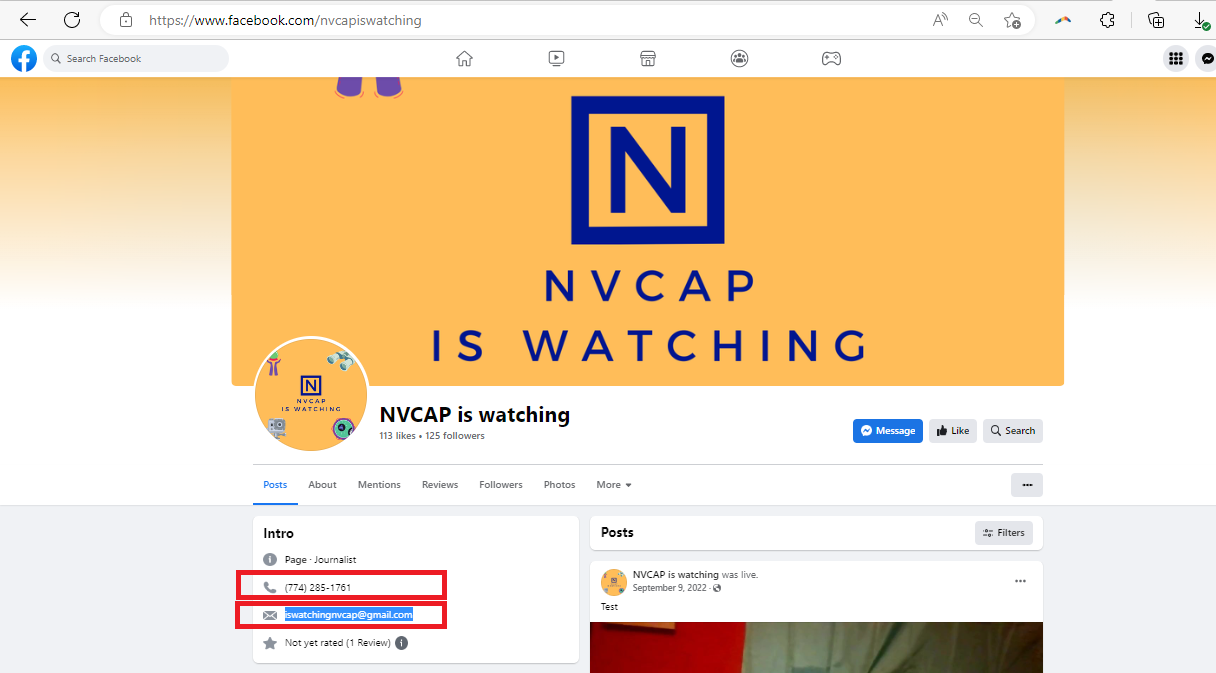Click Not yet rated (1 Review) text
Image resolution: width=1216 pixels, height=673 pixels.
coord(338,643)
